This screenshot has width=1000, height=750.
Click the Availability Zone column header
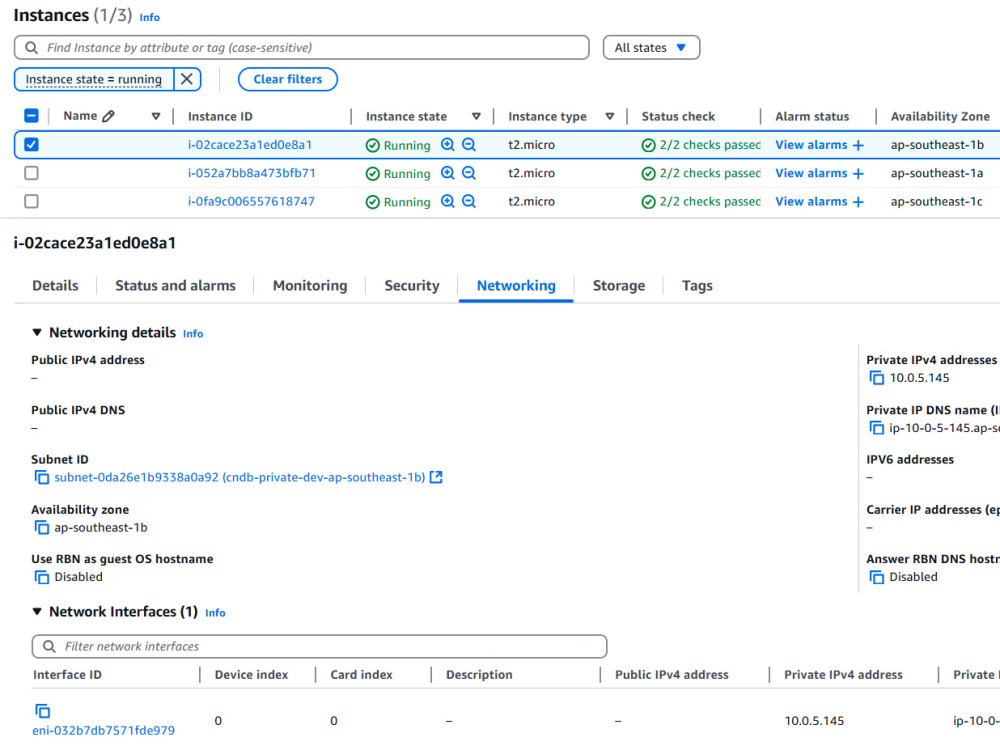coord(940,117)
